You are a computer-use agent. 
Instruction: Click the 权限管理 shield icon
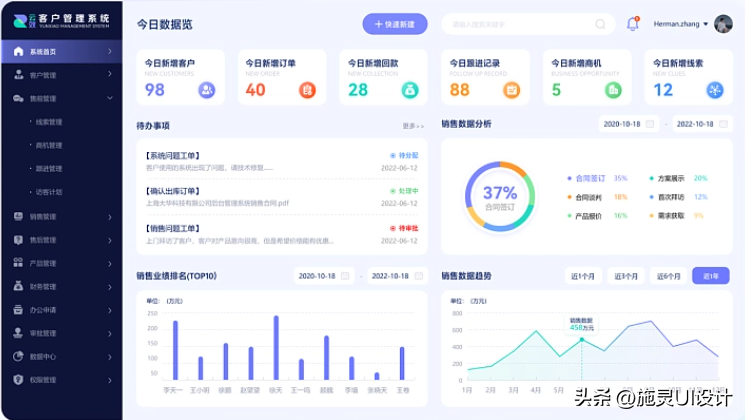[18, 380]
